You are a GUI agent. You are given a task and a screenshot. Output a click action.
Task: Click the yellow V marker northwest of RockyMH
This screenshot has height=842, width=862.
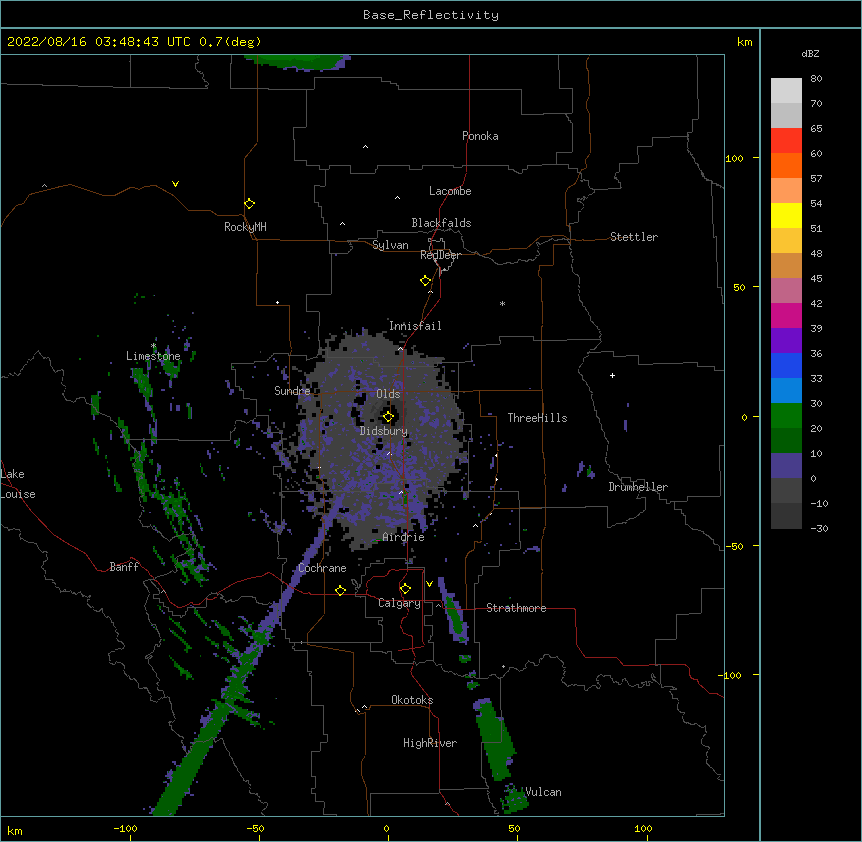(175, 184)
